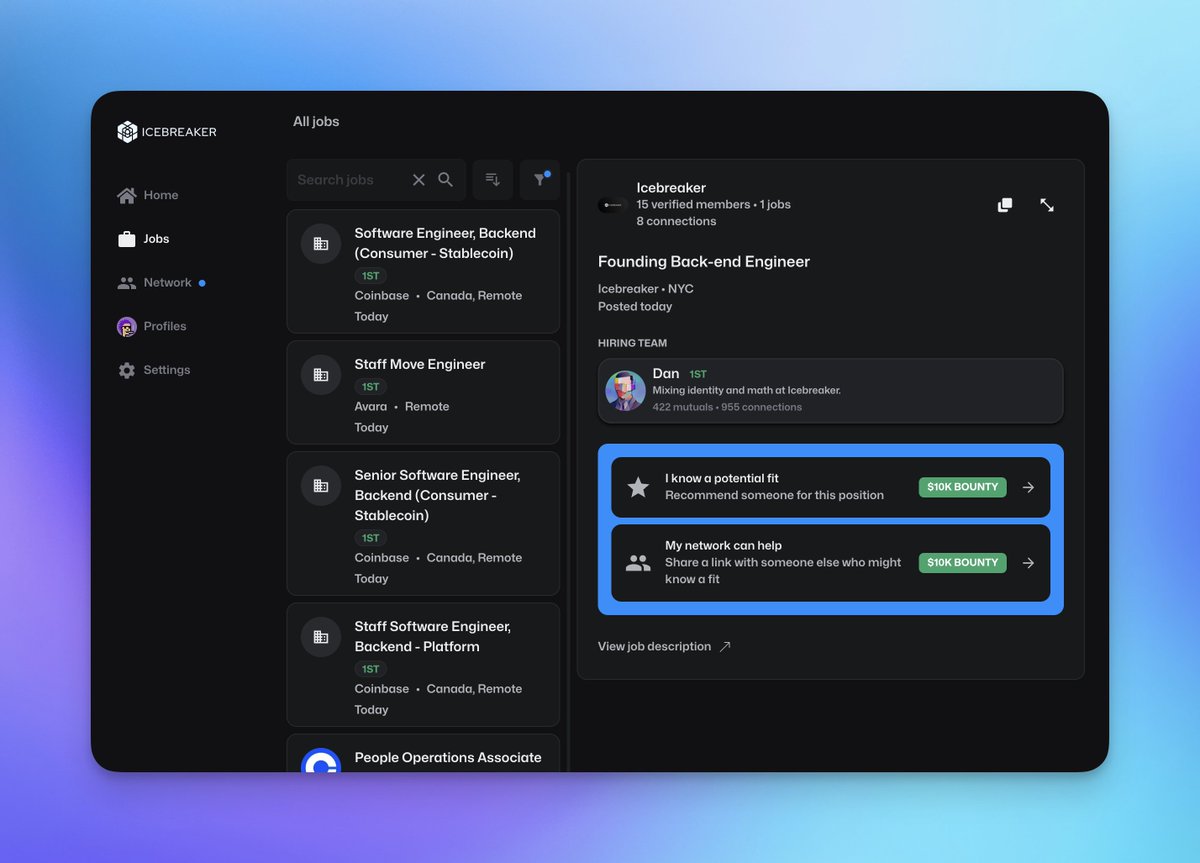
Task: Click 'I know a potential fit' option
Action: click(x=831, y=487)
